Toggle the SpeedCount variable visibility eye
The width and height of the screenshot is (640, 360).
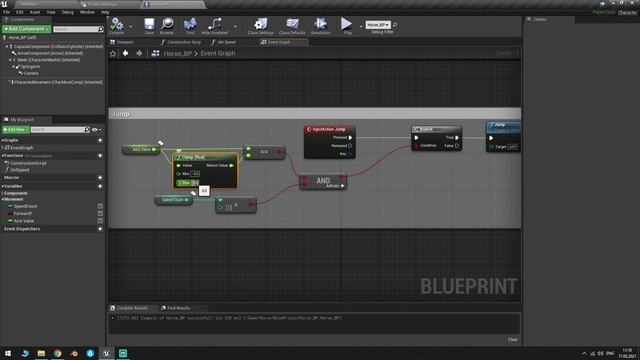tap(100, 206)
